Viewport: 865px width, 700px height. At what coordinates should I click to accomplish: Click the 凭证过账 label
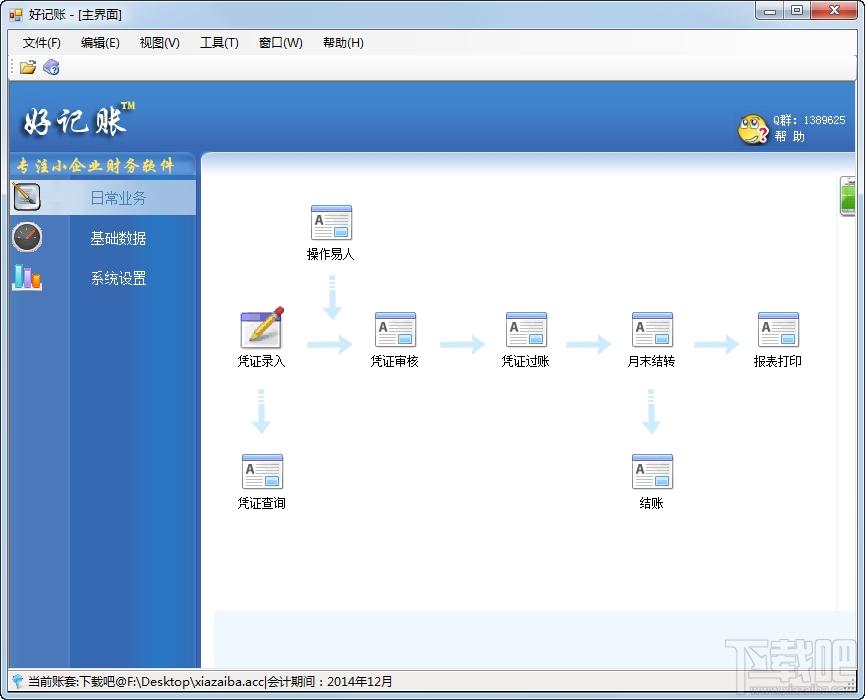[x=525, y=361]
